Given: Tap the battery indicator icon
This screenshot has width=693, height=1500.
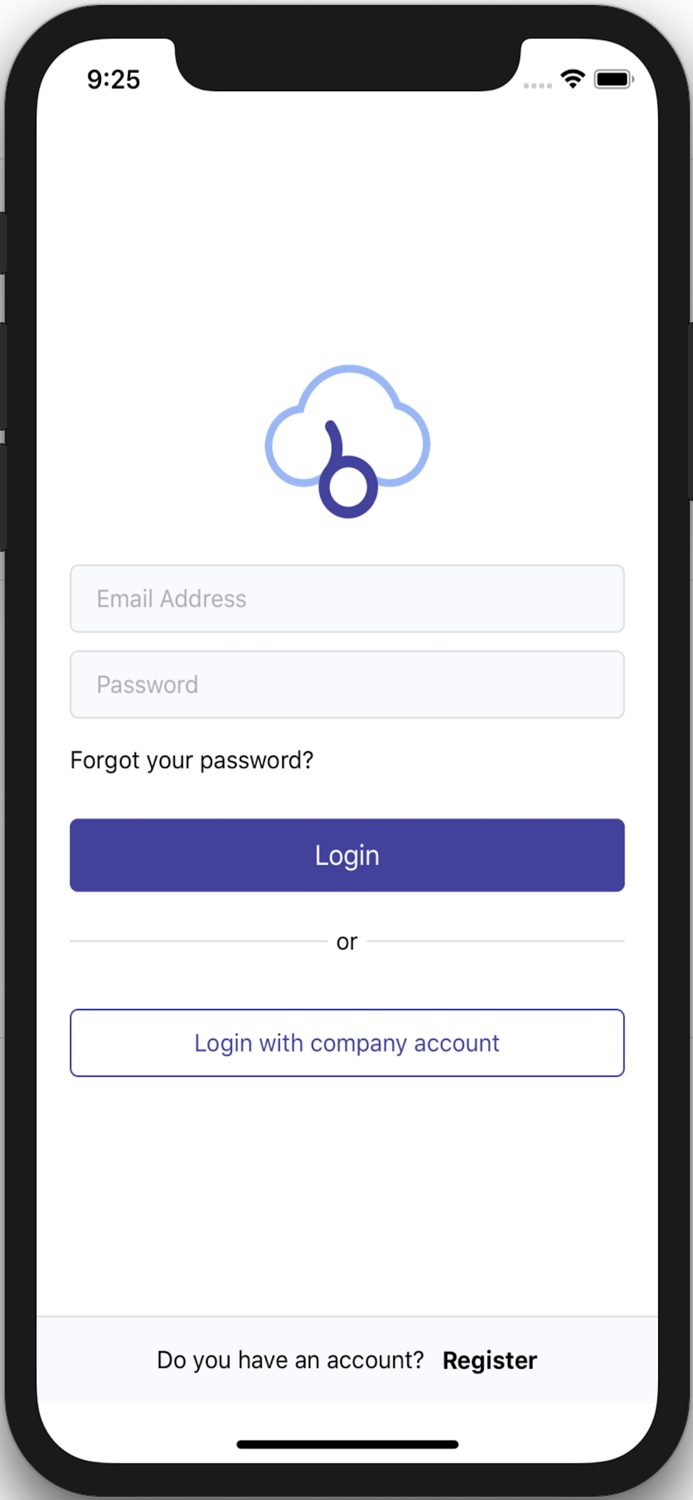Looking at the screenshot, I should pos(613,79).
